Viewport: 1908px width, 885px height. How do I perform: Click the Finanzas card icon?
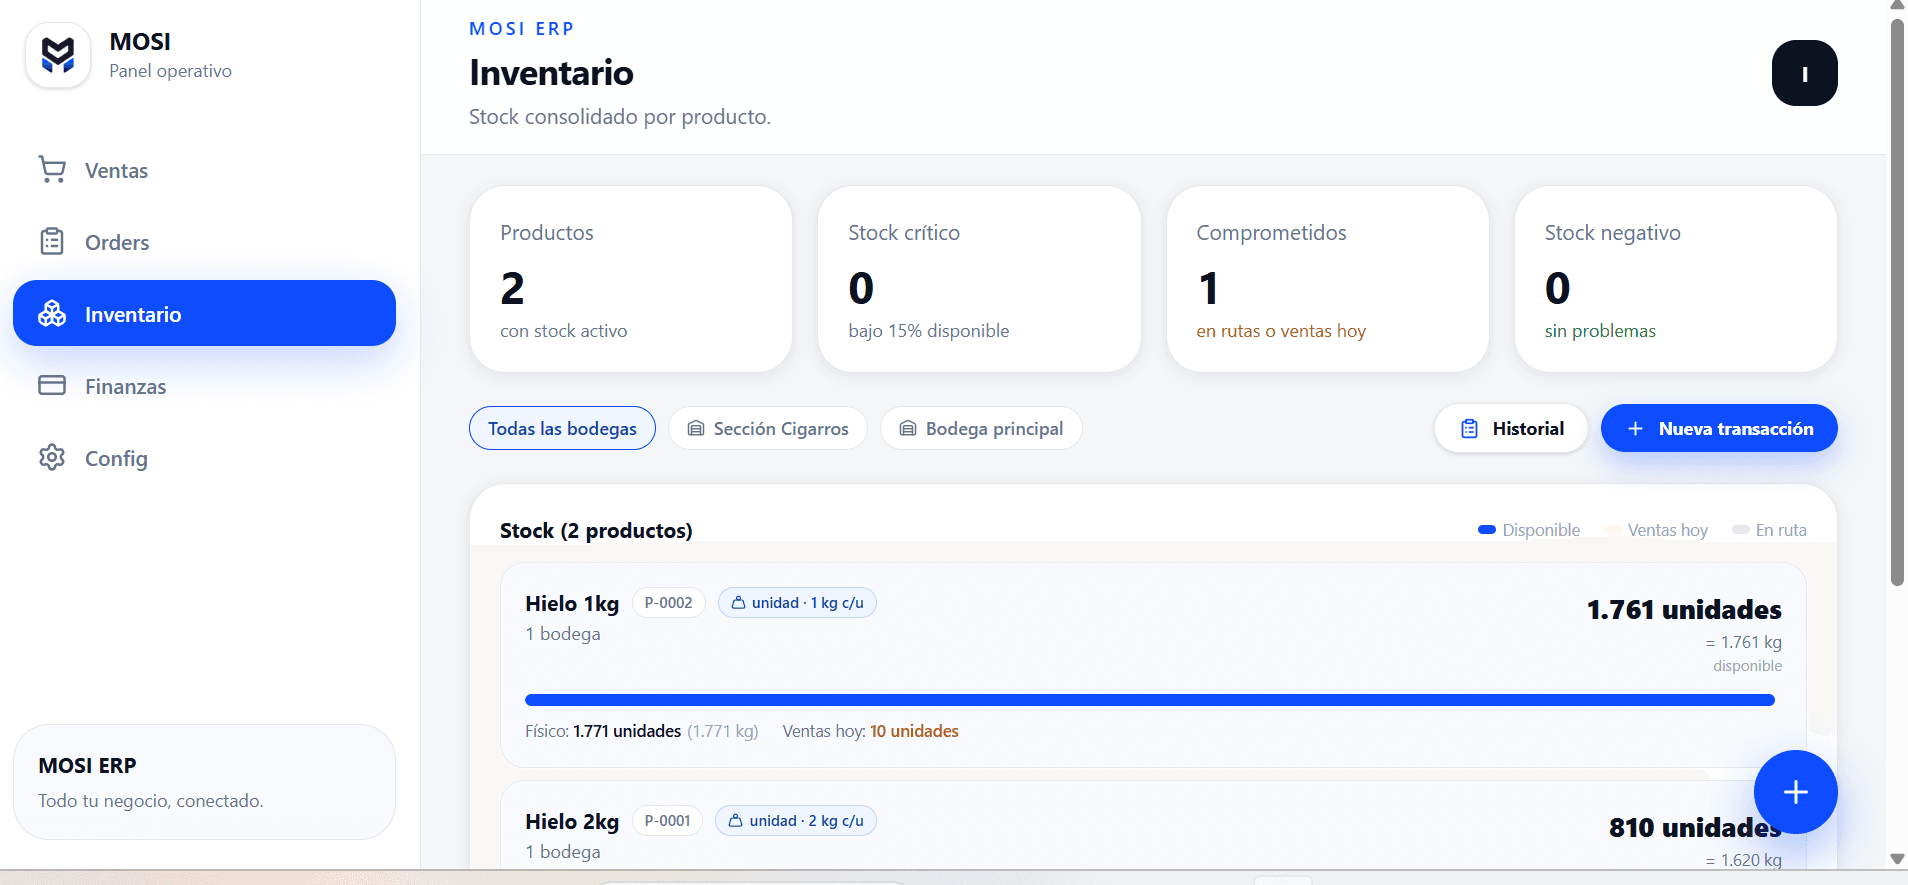[52, 386]
